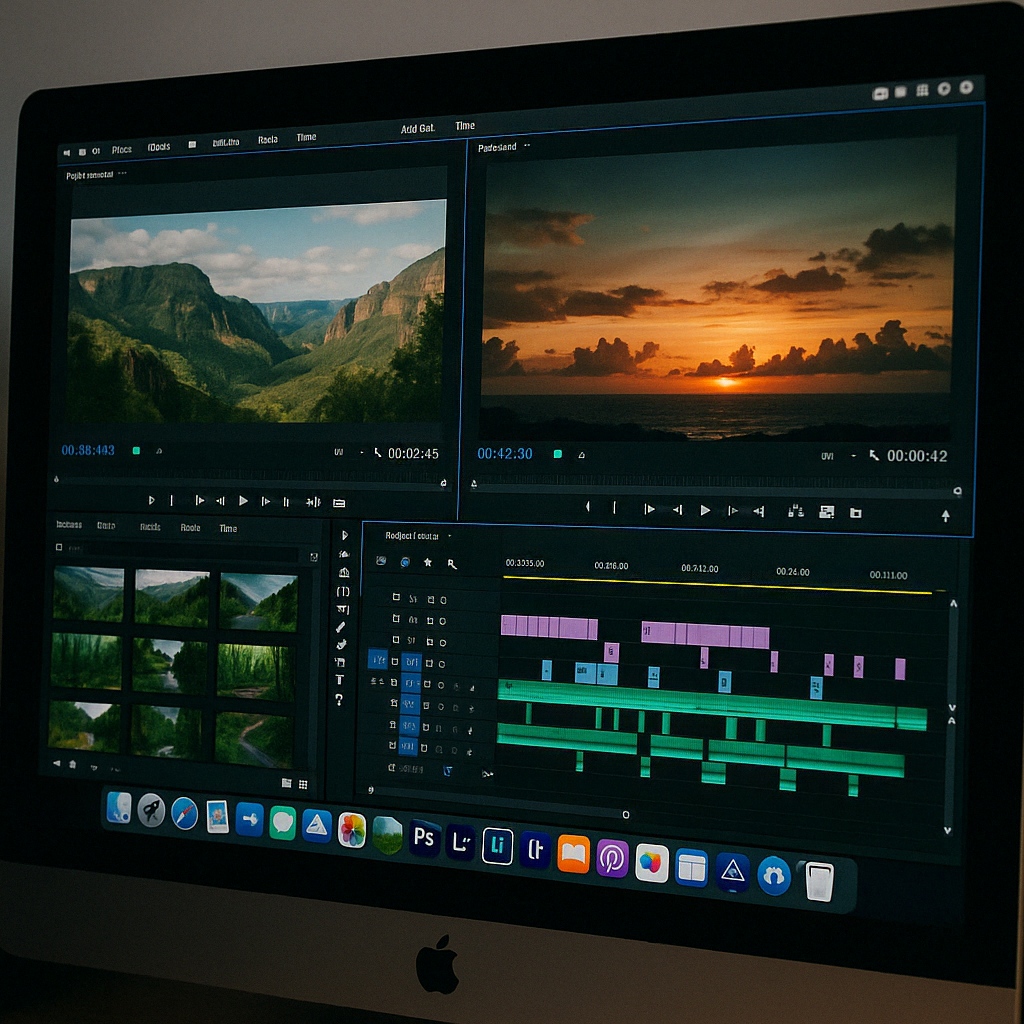The image size is (1024, 1024).
Task: Switch to the Time tab in the media panel
Action: [228, 528]
